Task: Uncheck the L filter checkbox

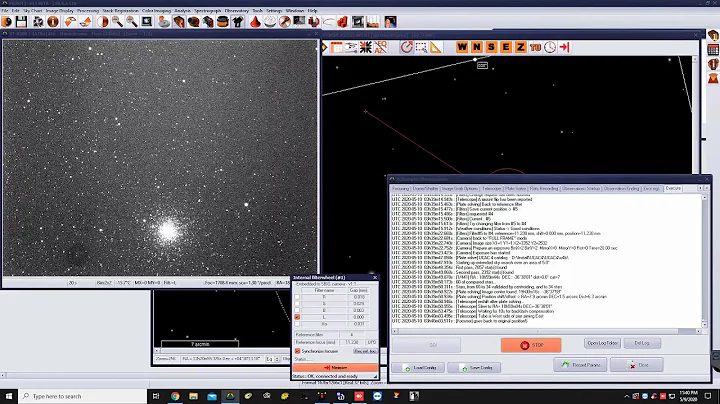Action: tap(297, 317)
